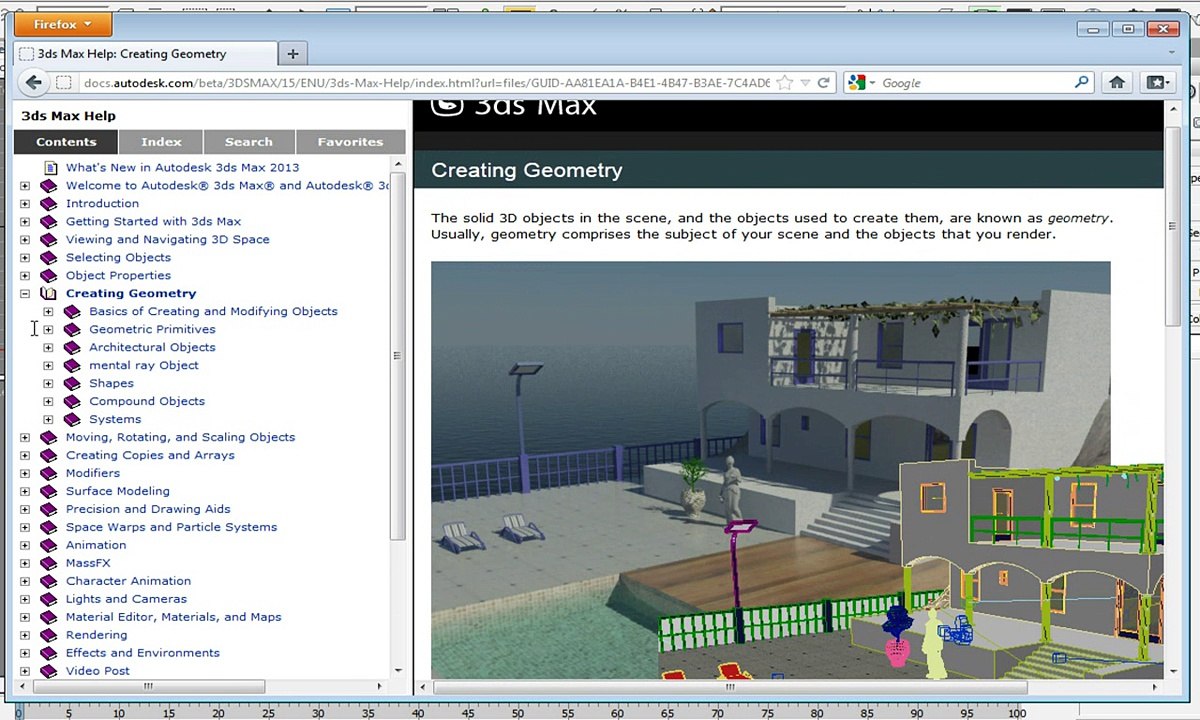Open the Firefox application menu
Viewport: 1200px width, 720px height.
(x=63, y=24)
